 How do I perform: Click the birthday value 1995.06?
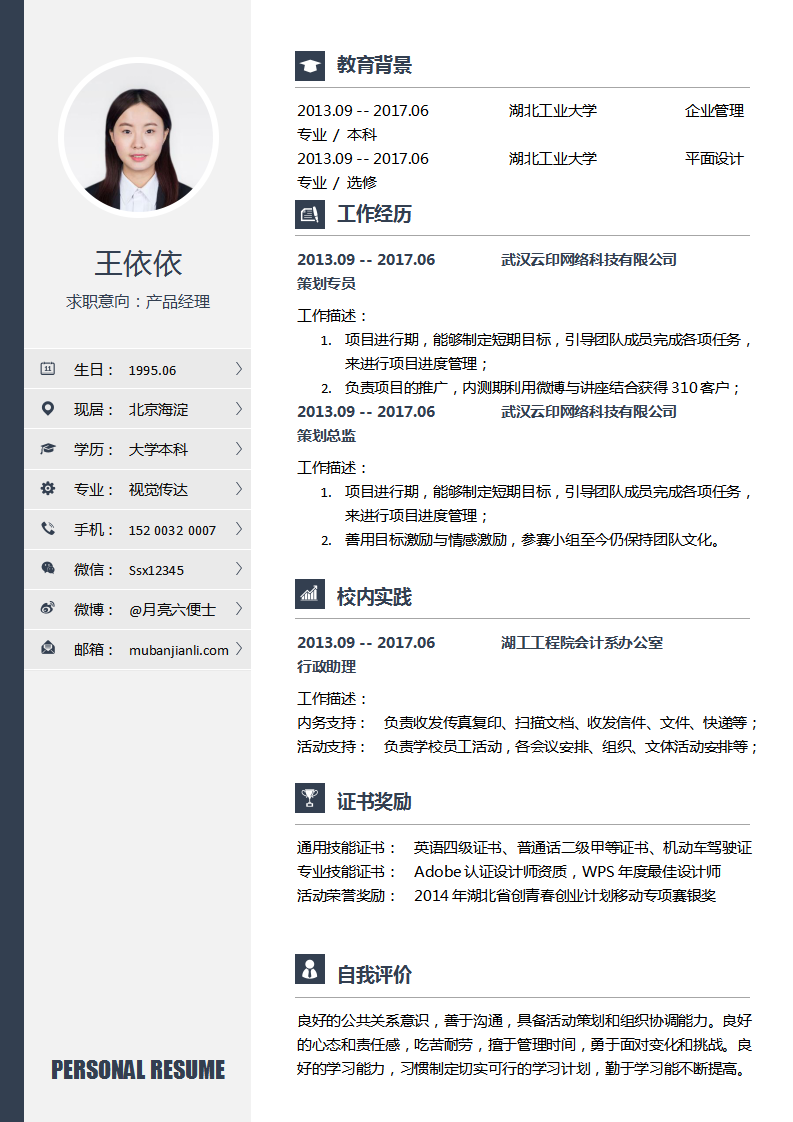click(x=152, y=371)
